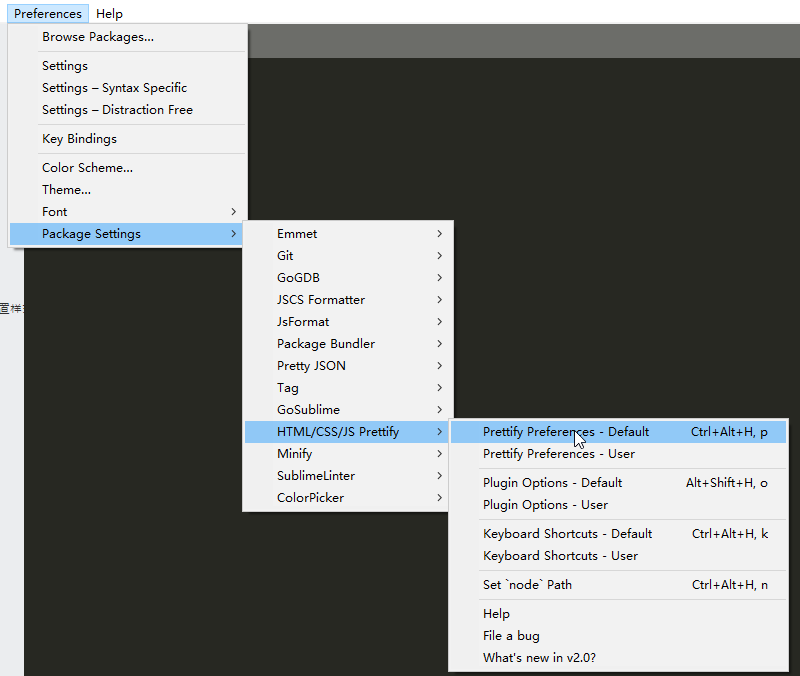This screenshot has width=800, height=676.
Task: Open Prettify Preferences - User
Action: pyautogui.click(x=558, y=454)
